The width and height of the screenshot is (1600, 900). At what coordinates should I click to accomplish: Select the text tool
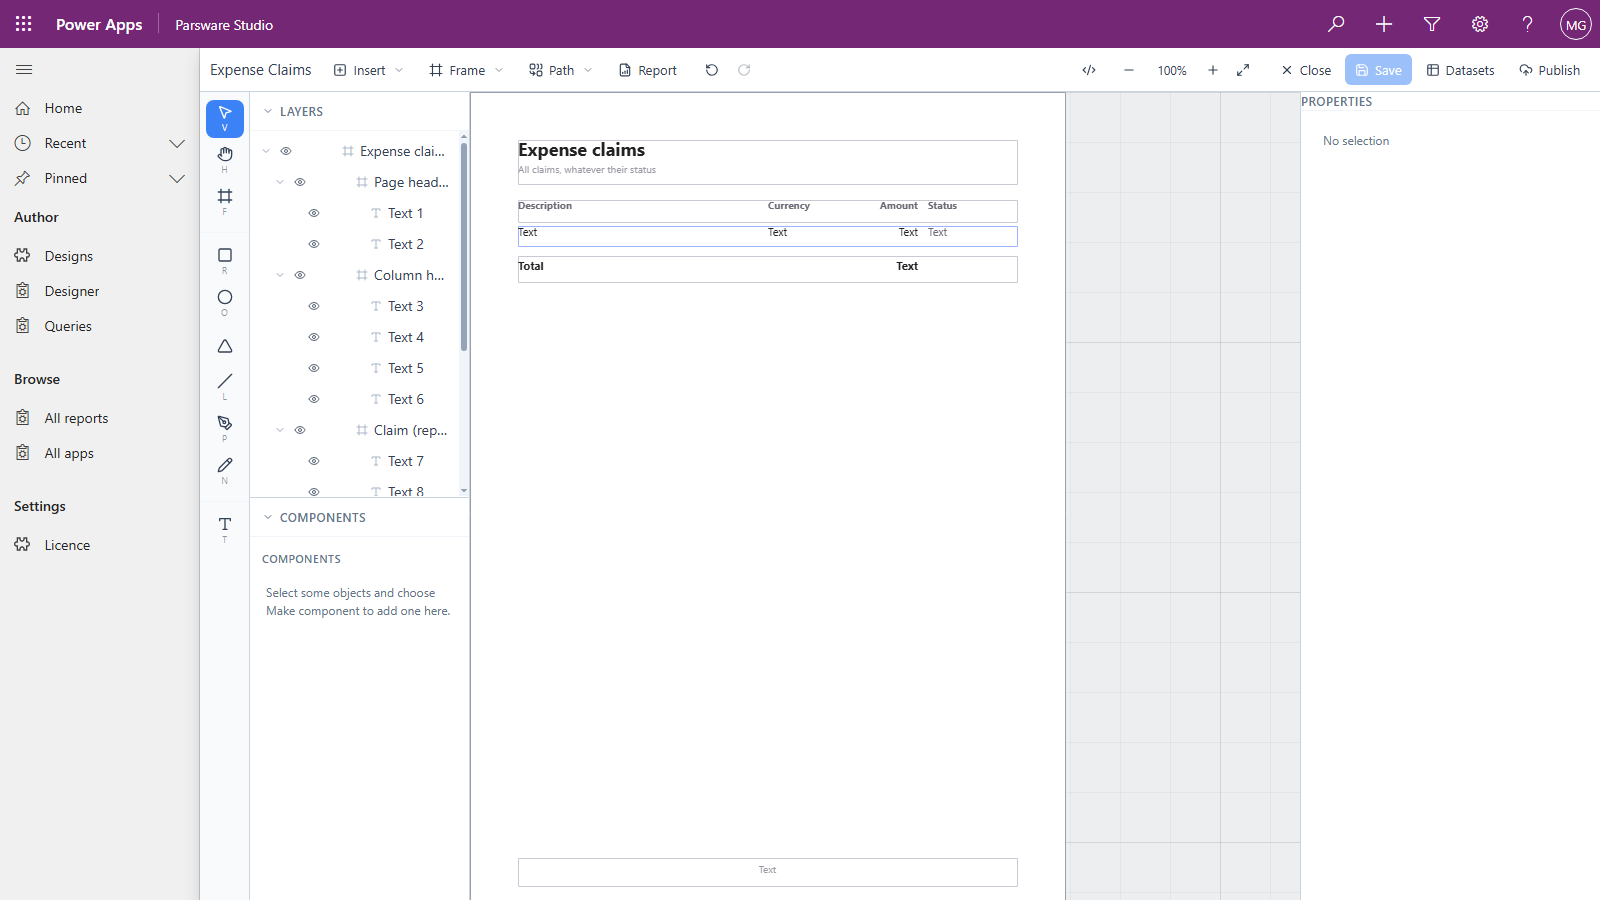click(x=225, y=529)
